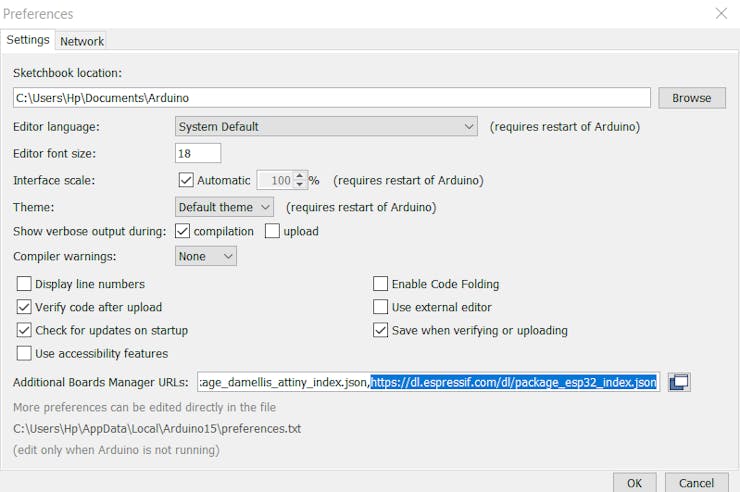This screenshot has width=740, height=492.
Task: Expand the Theme dropdown list
Action: pyautogui.click(x=224, y=207)
